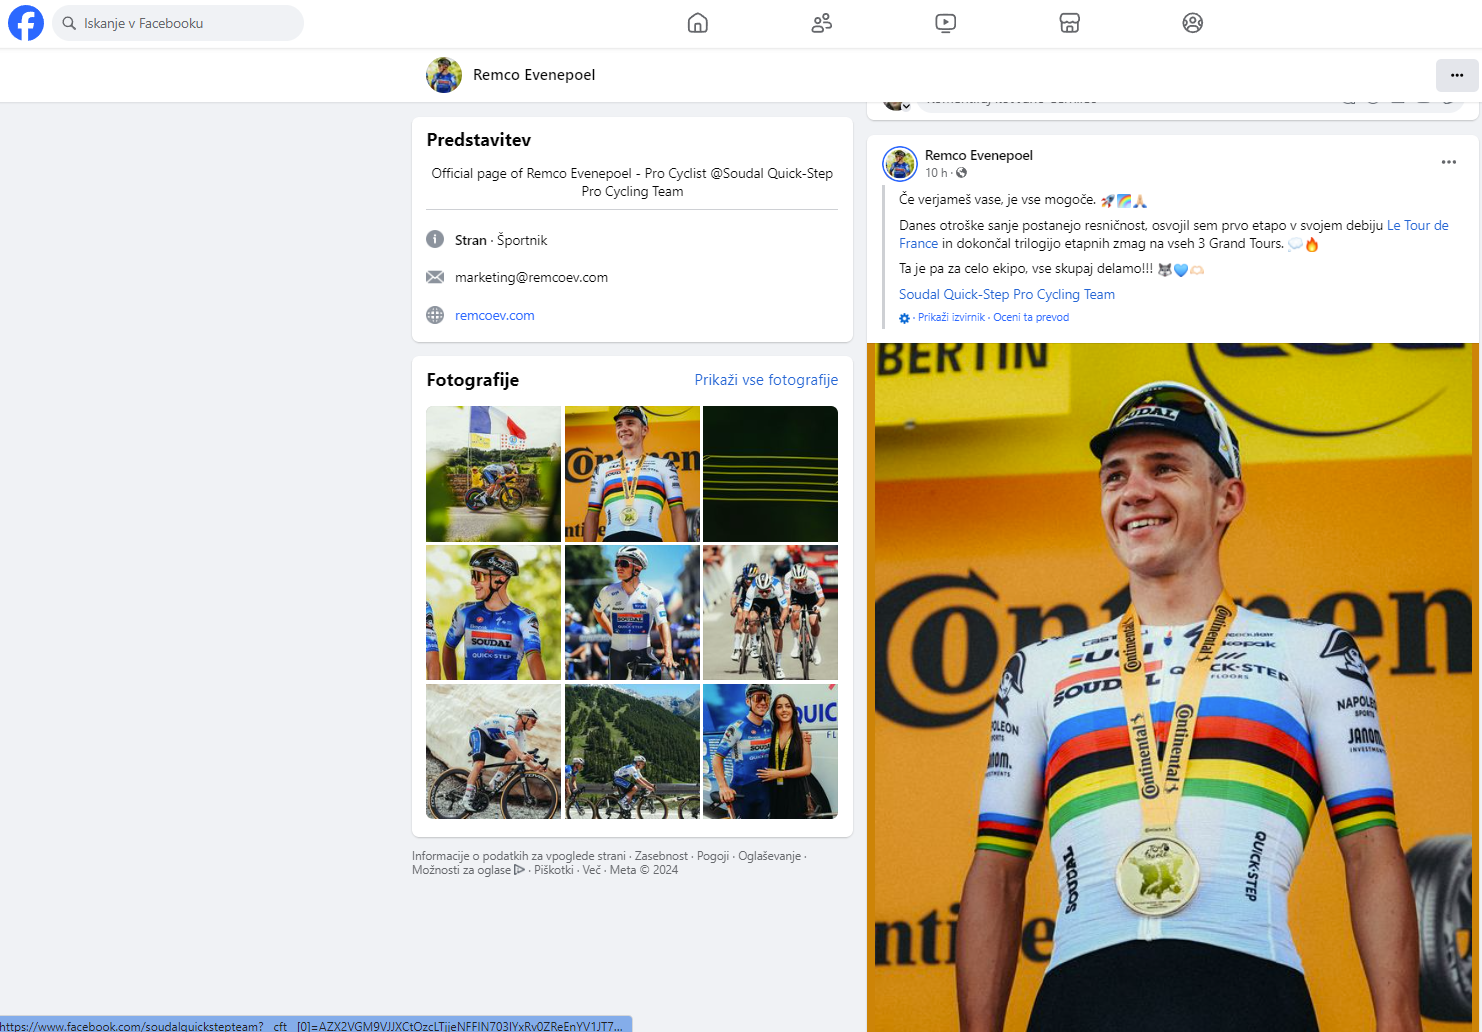Click the Facebook search field
Image resolution: width=1482 pixels, height=1032 pixels.
[x=180, y=23]
